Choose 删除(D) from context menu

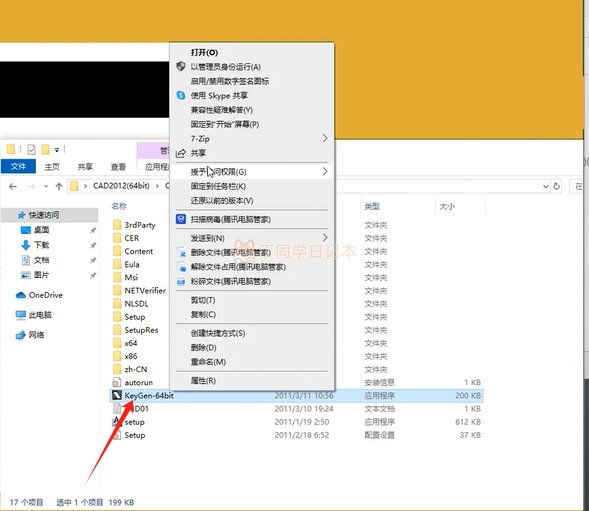[x=204, y=347]
